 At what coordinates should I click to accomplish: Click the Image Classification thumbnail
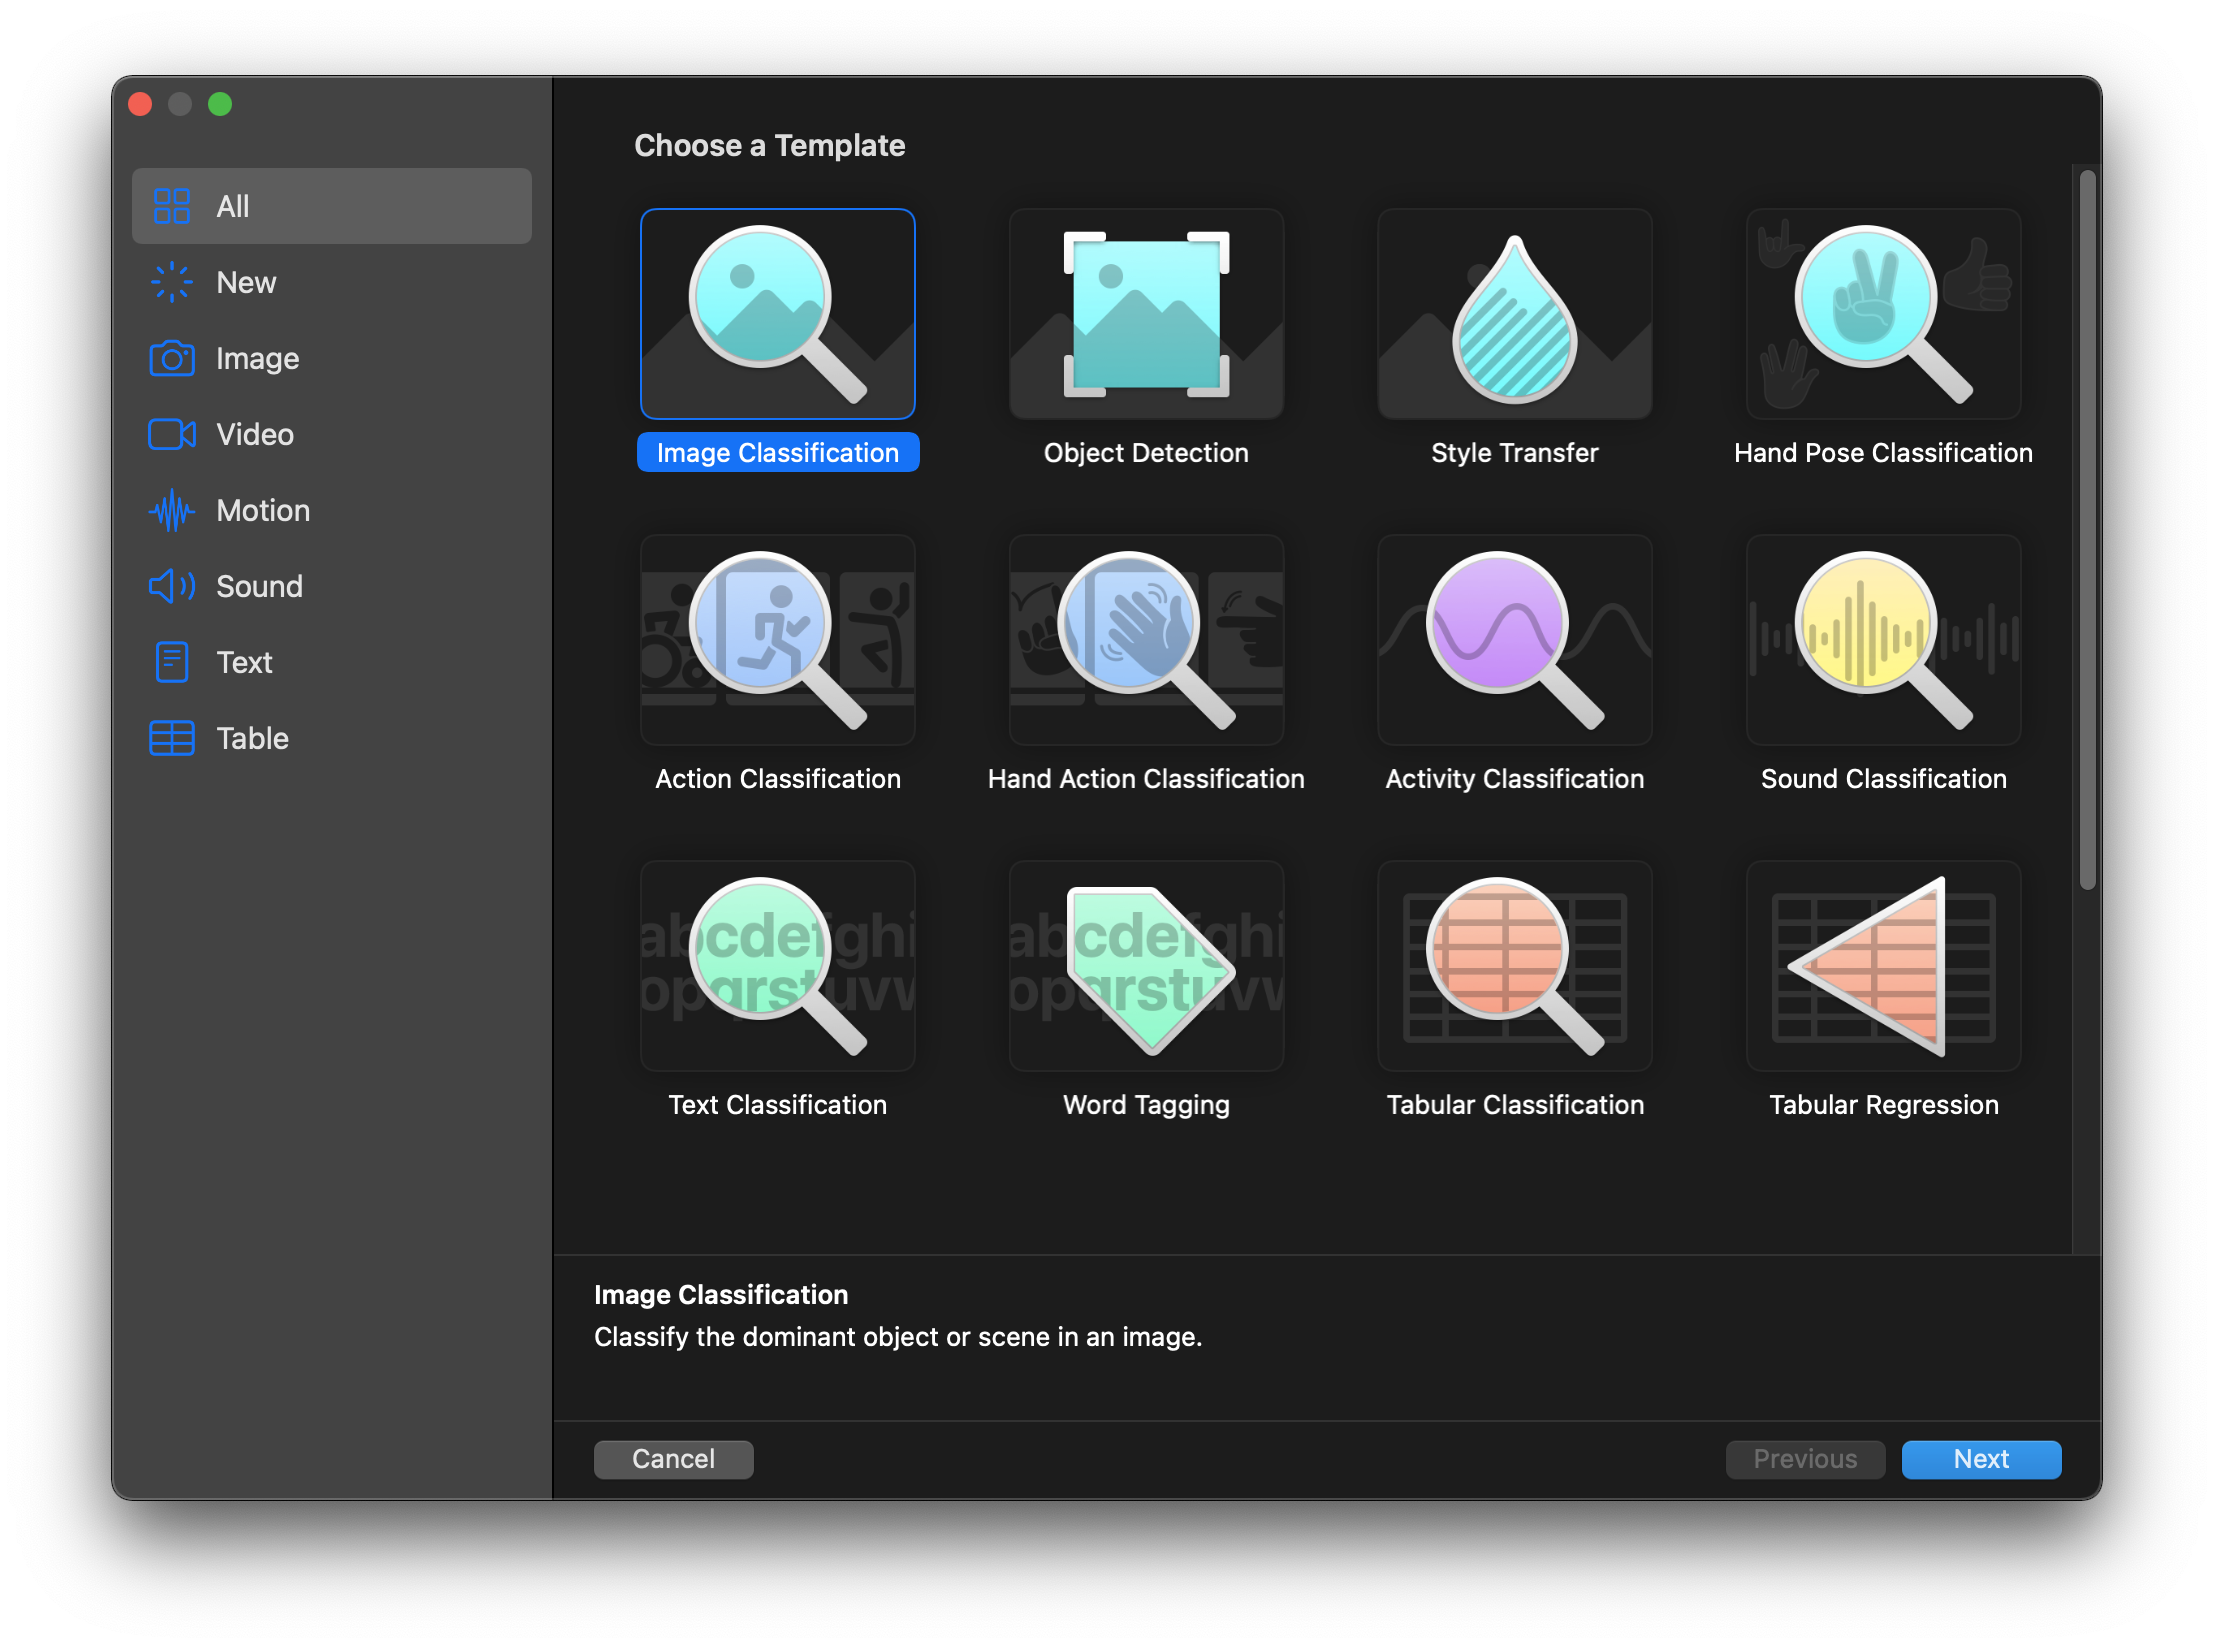[x=777, y=314]
